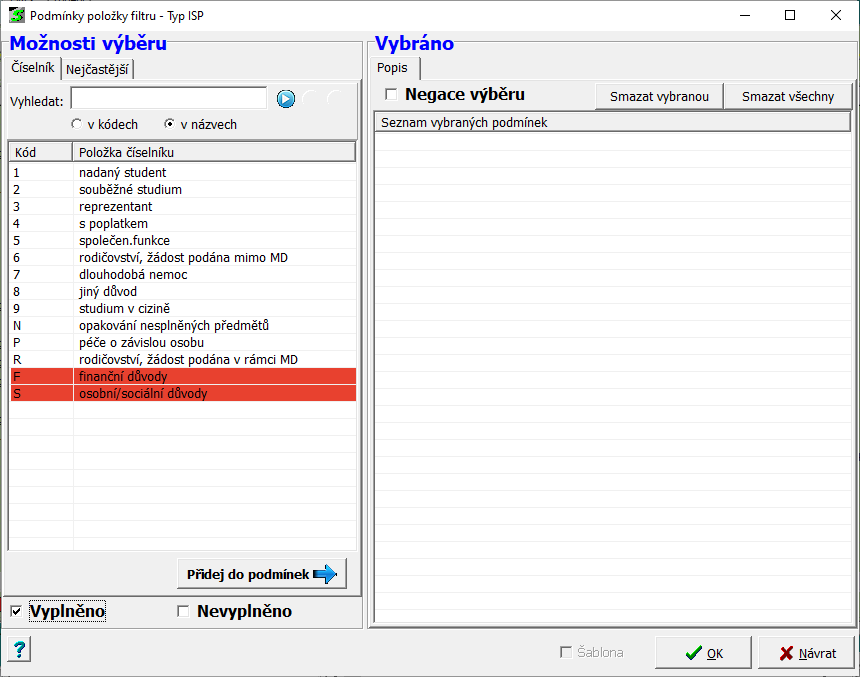Click the blue search arrow icon

[x=286, y=99]
